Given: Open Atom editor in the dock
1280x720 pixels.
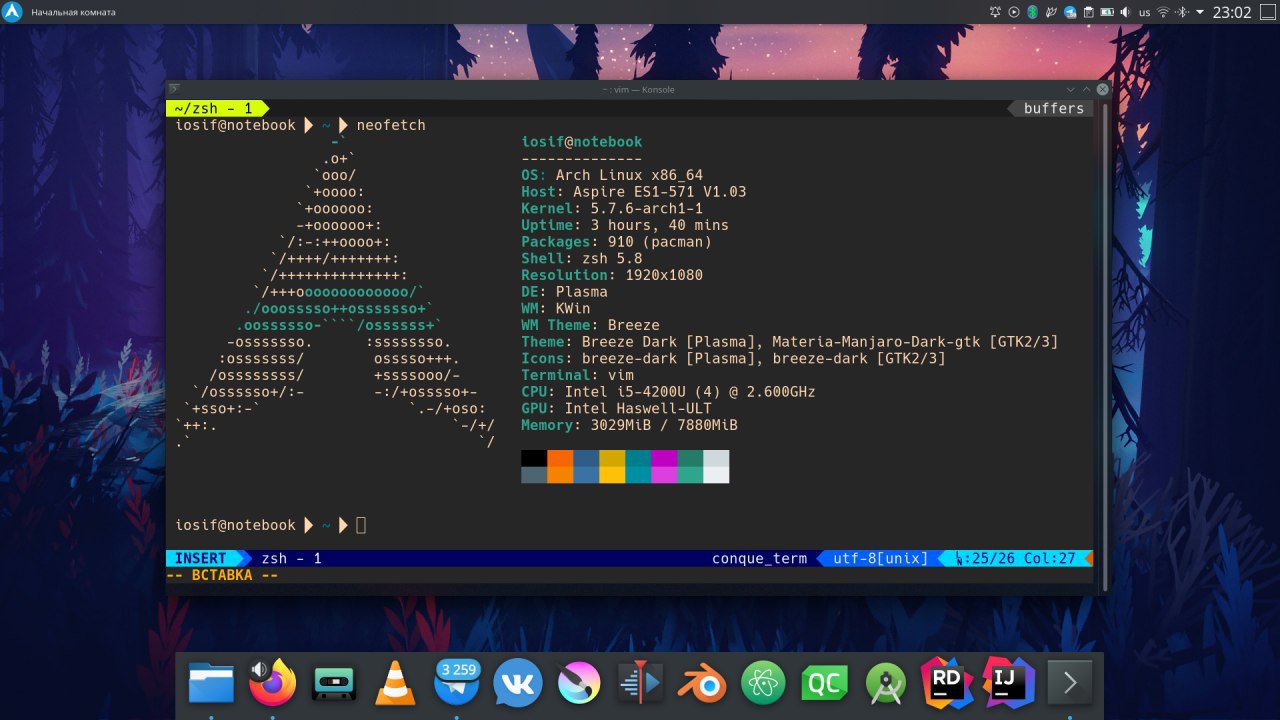Looking at the screenshot, I should (x=763, y=684).
